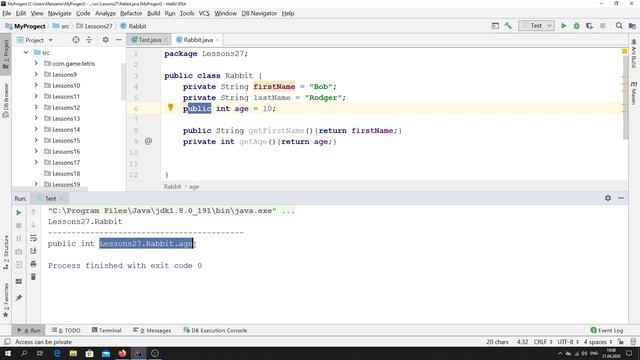Viewport: 640px width, 360px height.
Task: Pin the Run tab with pin icon
Action: (19, 298)
